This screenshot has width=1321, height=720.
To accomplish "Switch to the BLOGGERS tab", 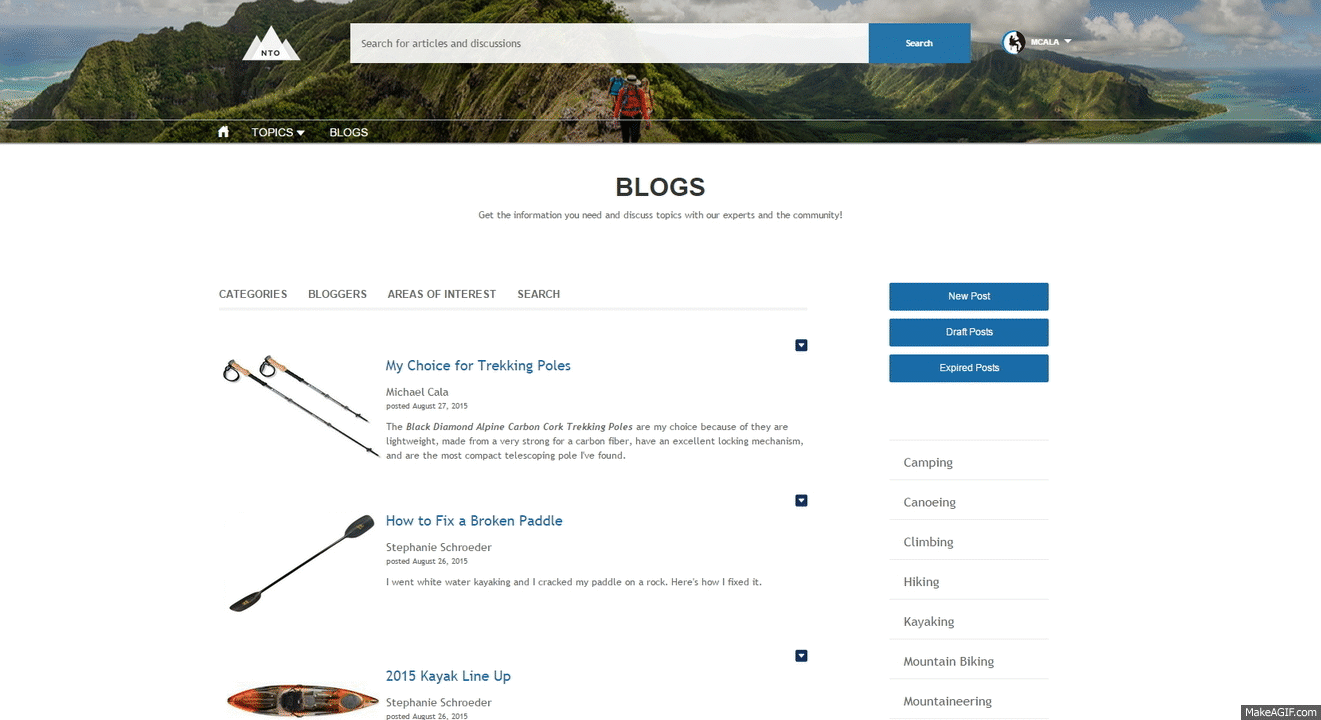I will click(x=337, y=294).
